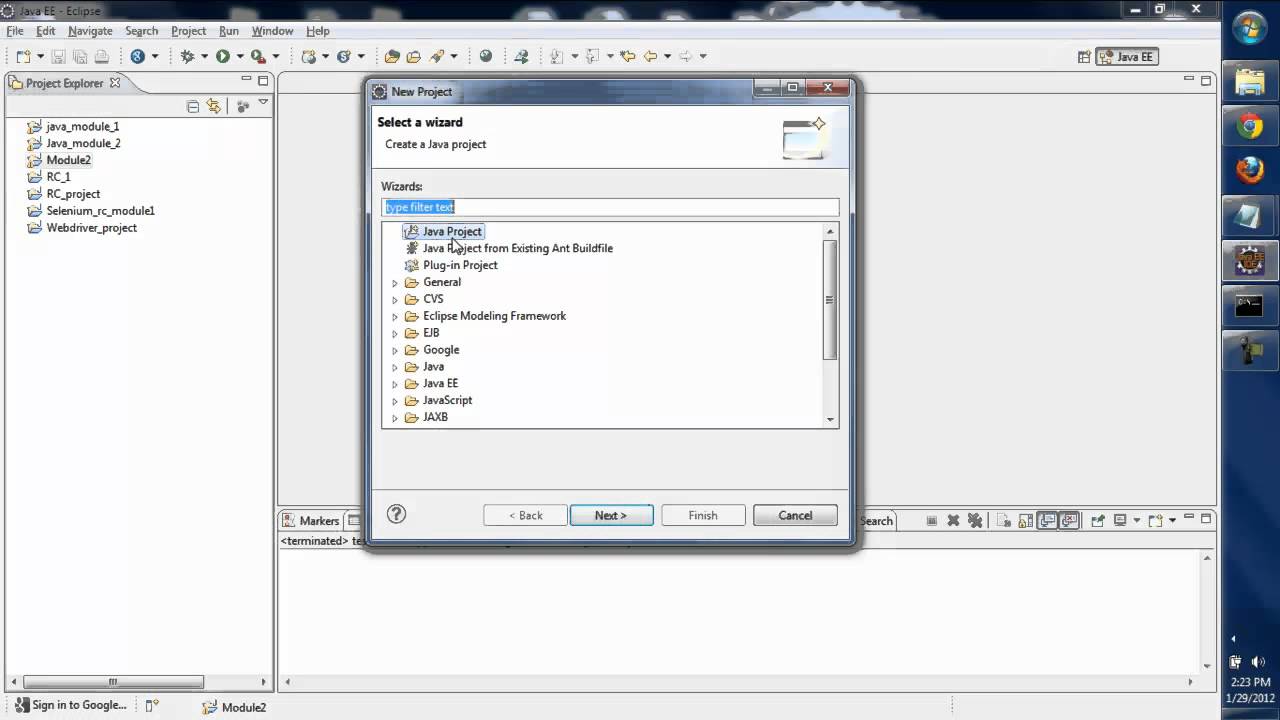Screen dimensions: 1280x720
Task: Click the Back navigation yellow arrow icon
Action: (x=650, y=57)
